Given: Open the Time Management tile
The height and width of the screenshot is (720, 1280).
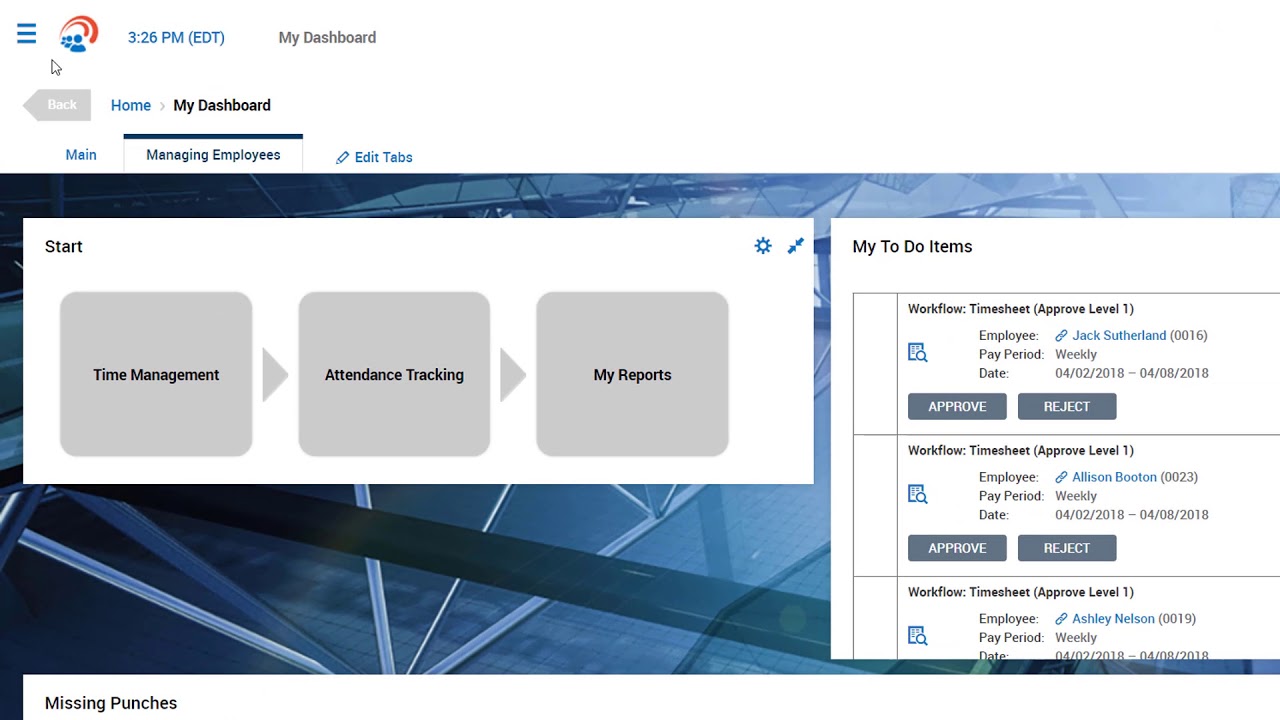Looking at the screenshot, I should click(x=156, y=375).
